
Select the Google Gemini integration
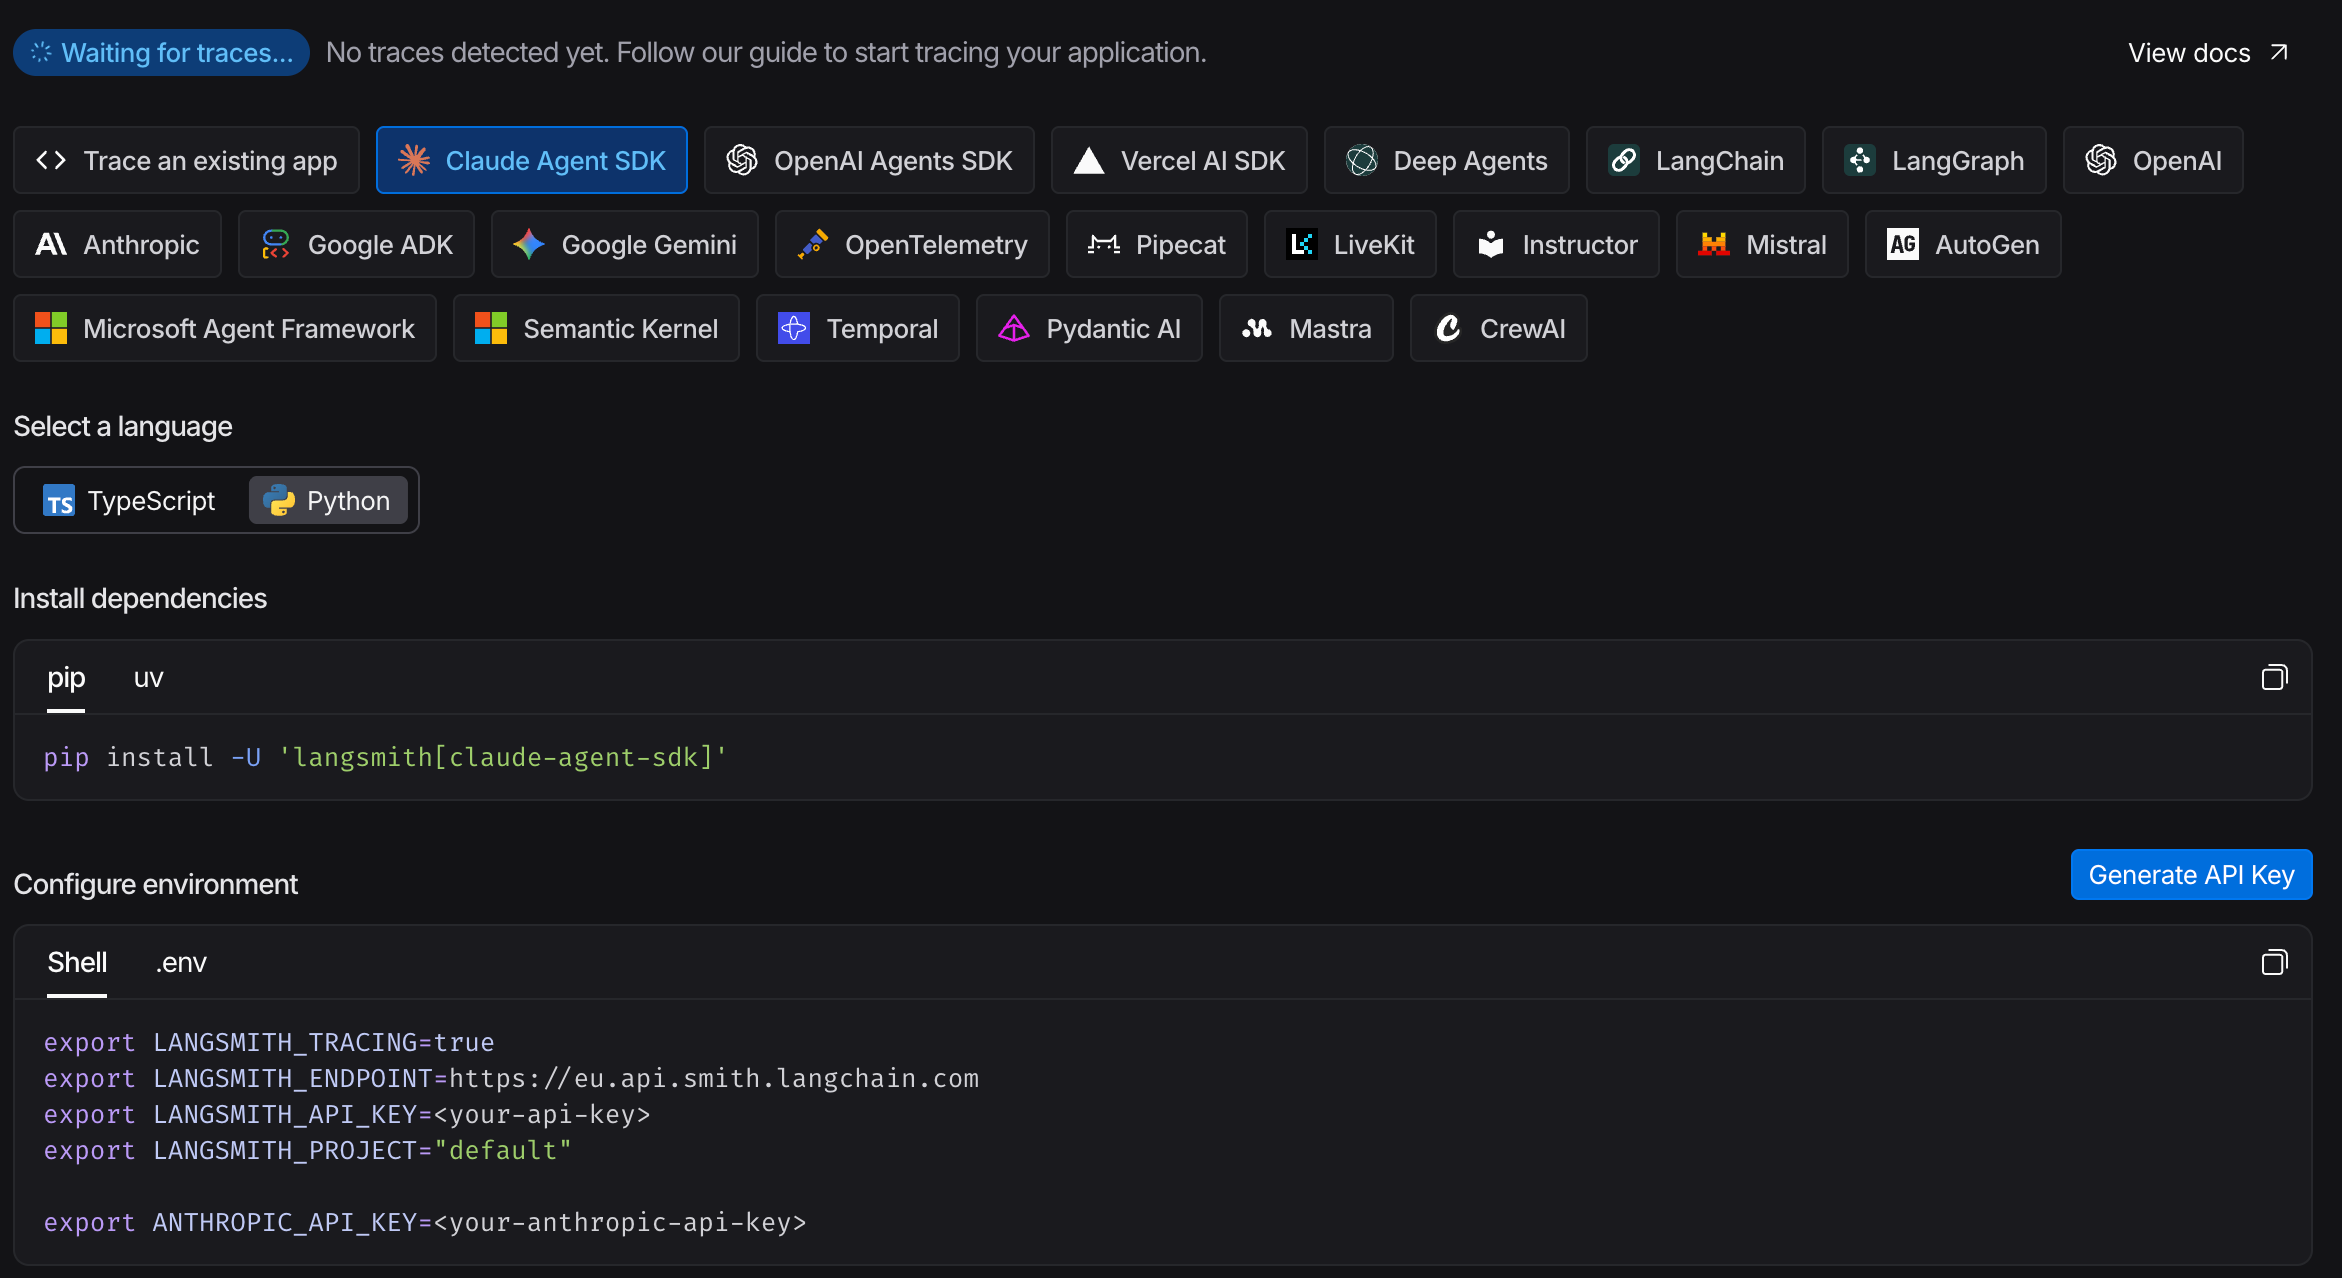(624, 244)
